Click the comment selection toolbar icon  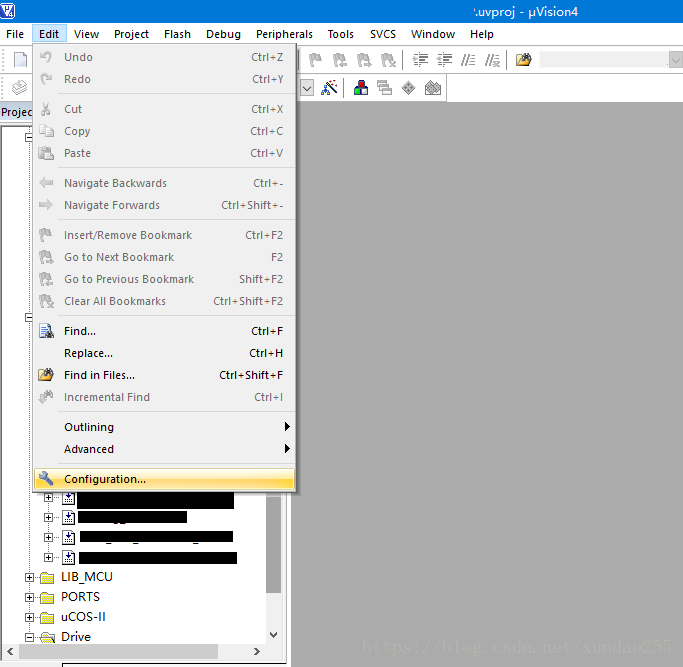click(x=468, y=59)
